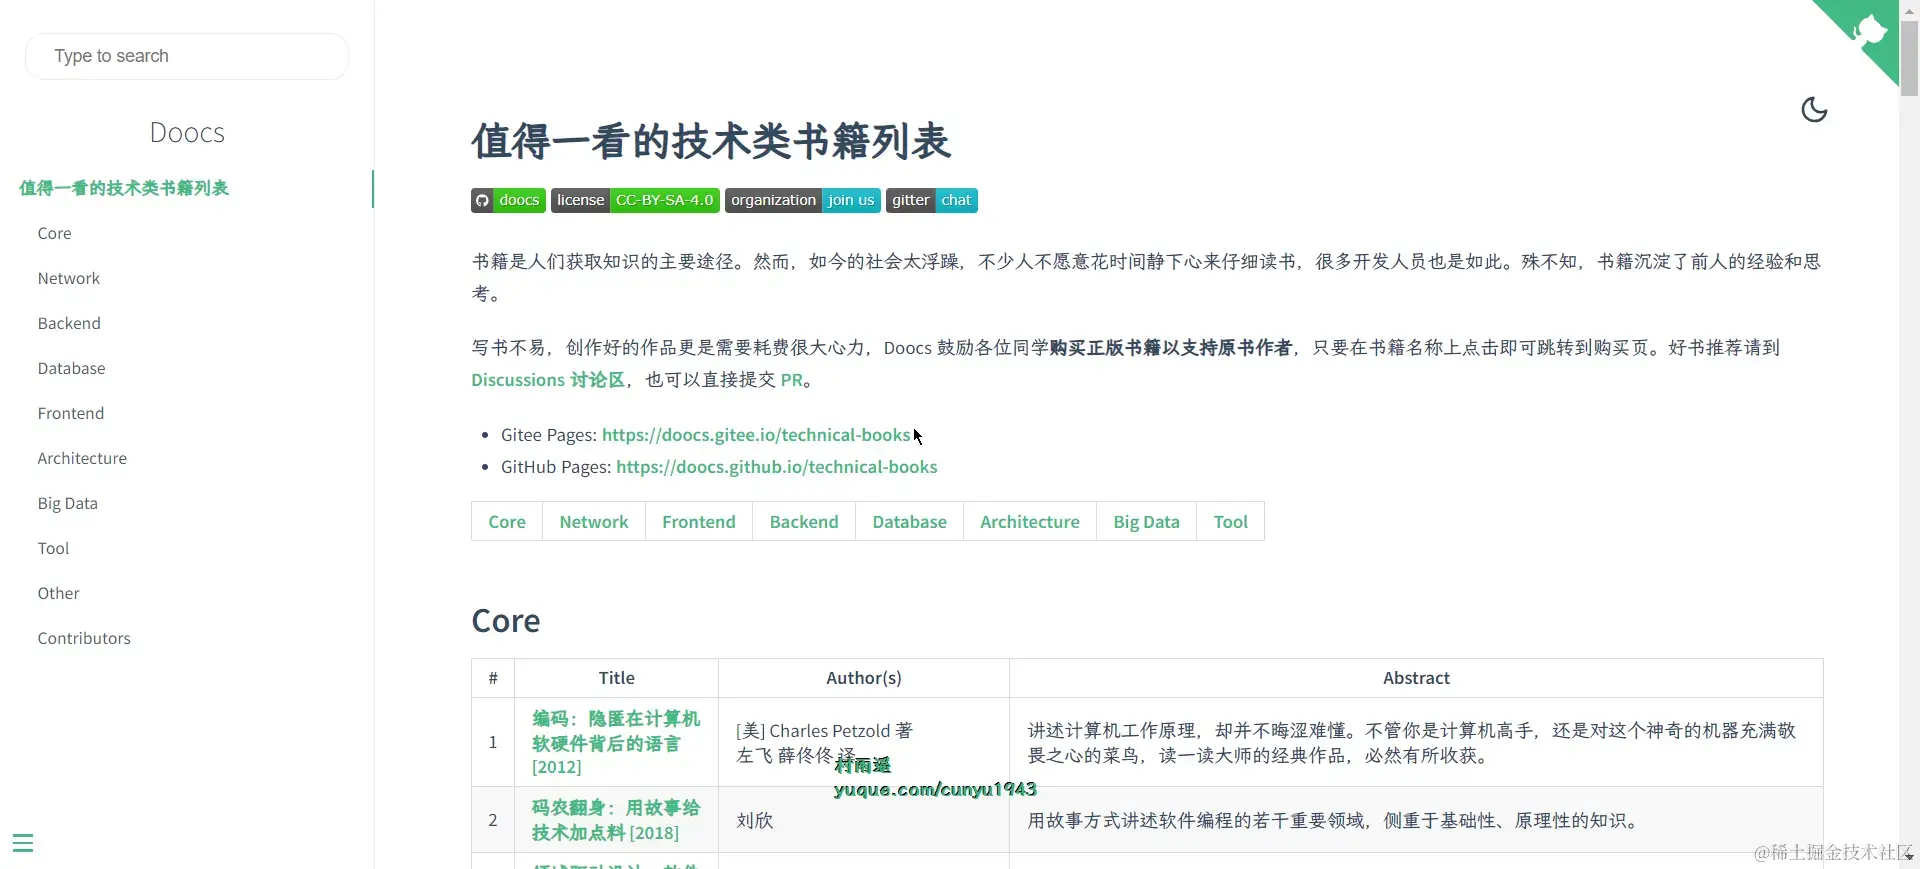
Task: Go to Database in the sidebar
Action: pyautogui.click(x=71, y=368)
